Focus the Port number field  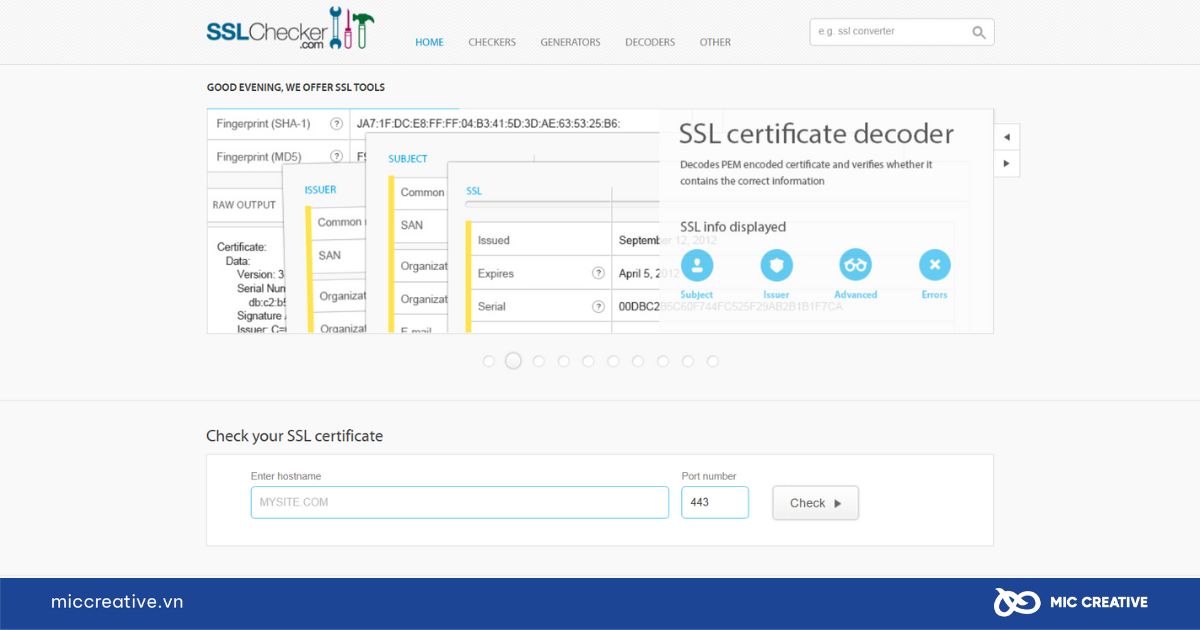(x=715, y=502)
